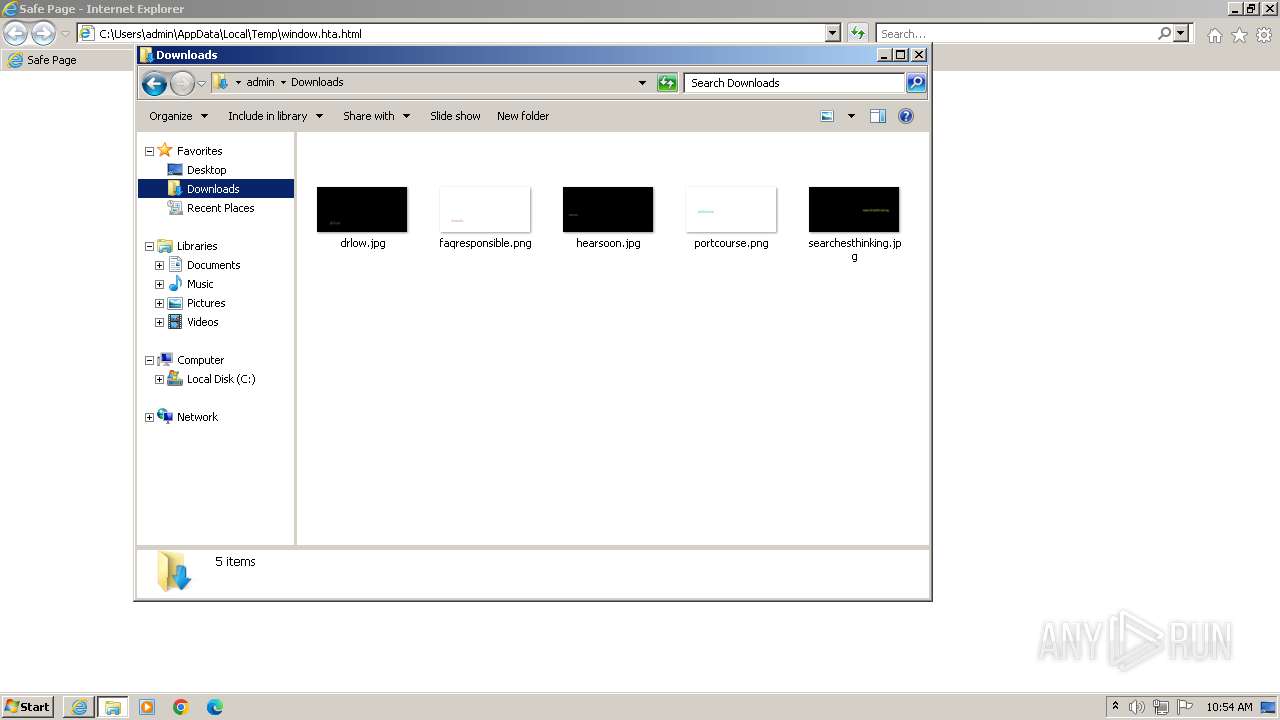Click the search magnifier in Downloads window
This screenshot has height=720, width=1280.
pos(916,83)
